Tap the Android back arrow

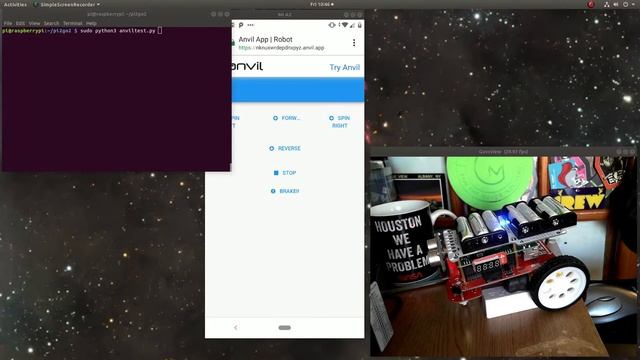pyautogui.click(x=236, y=327)
